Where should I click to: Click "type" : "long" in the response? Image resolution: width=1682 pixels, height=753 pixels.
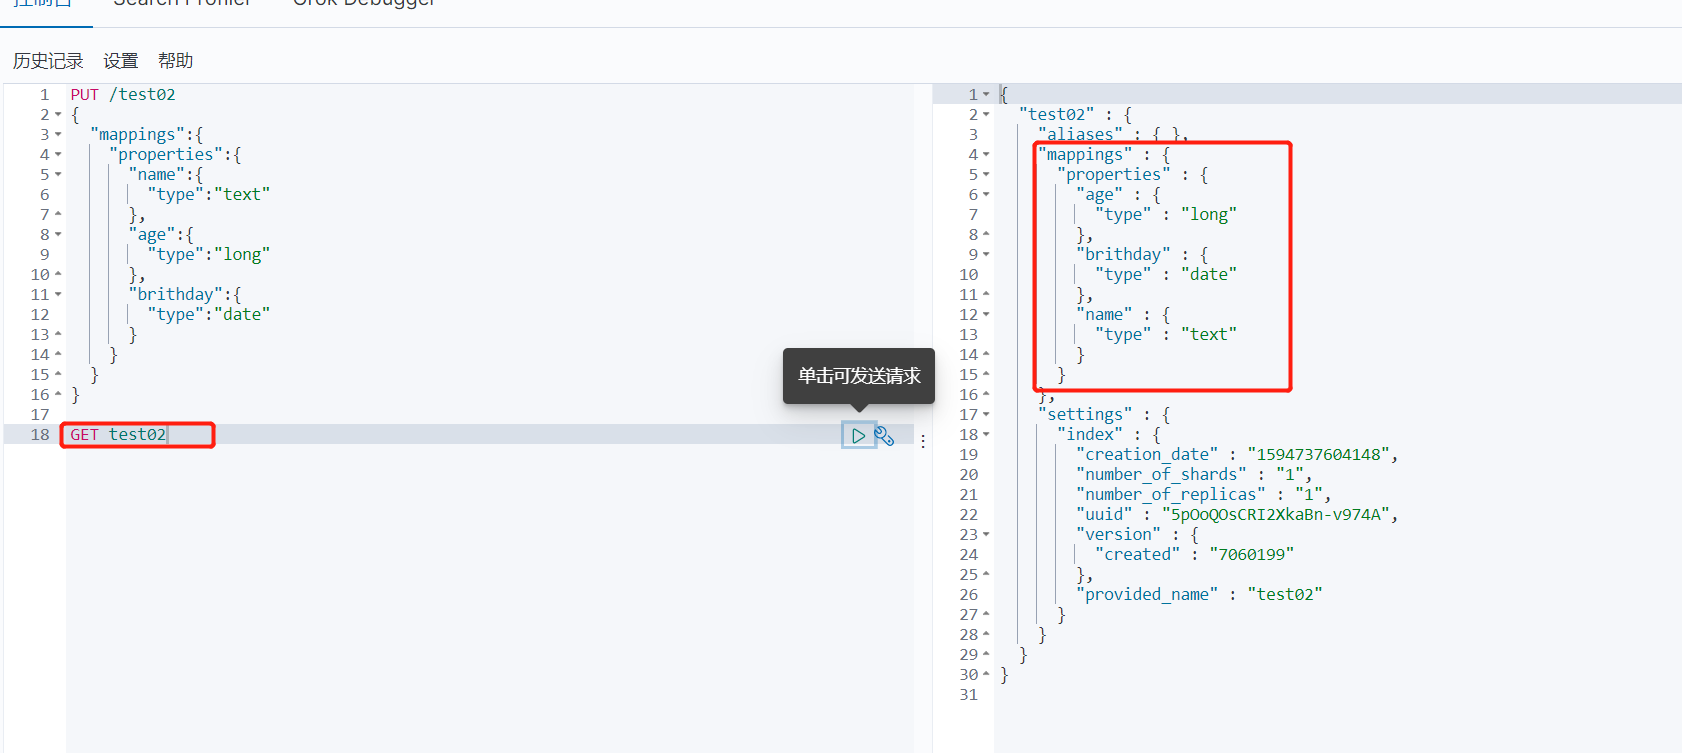1166,215
